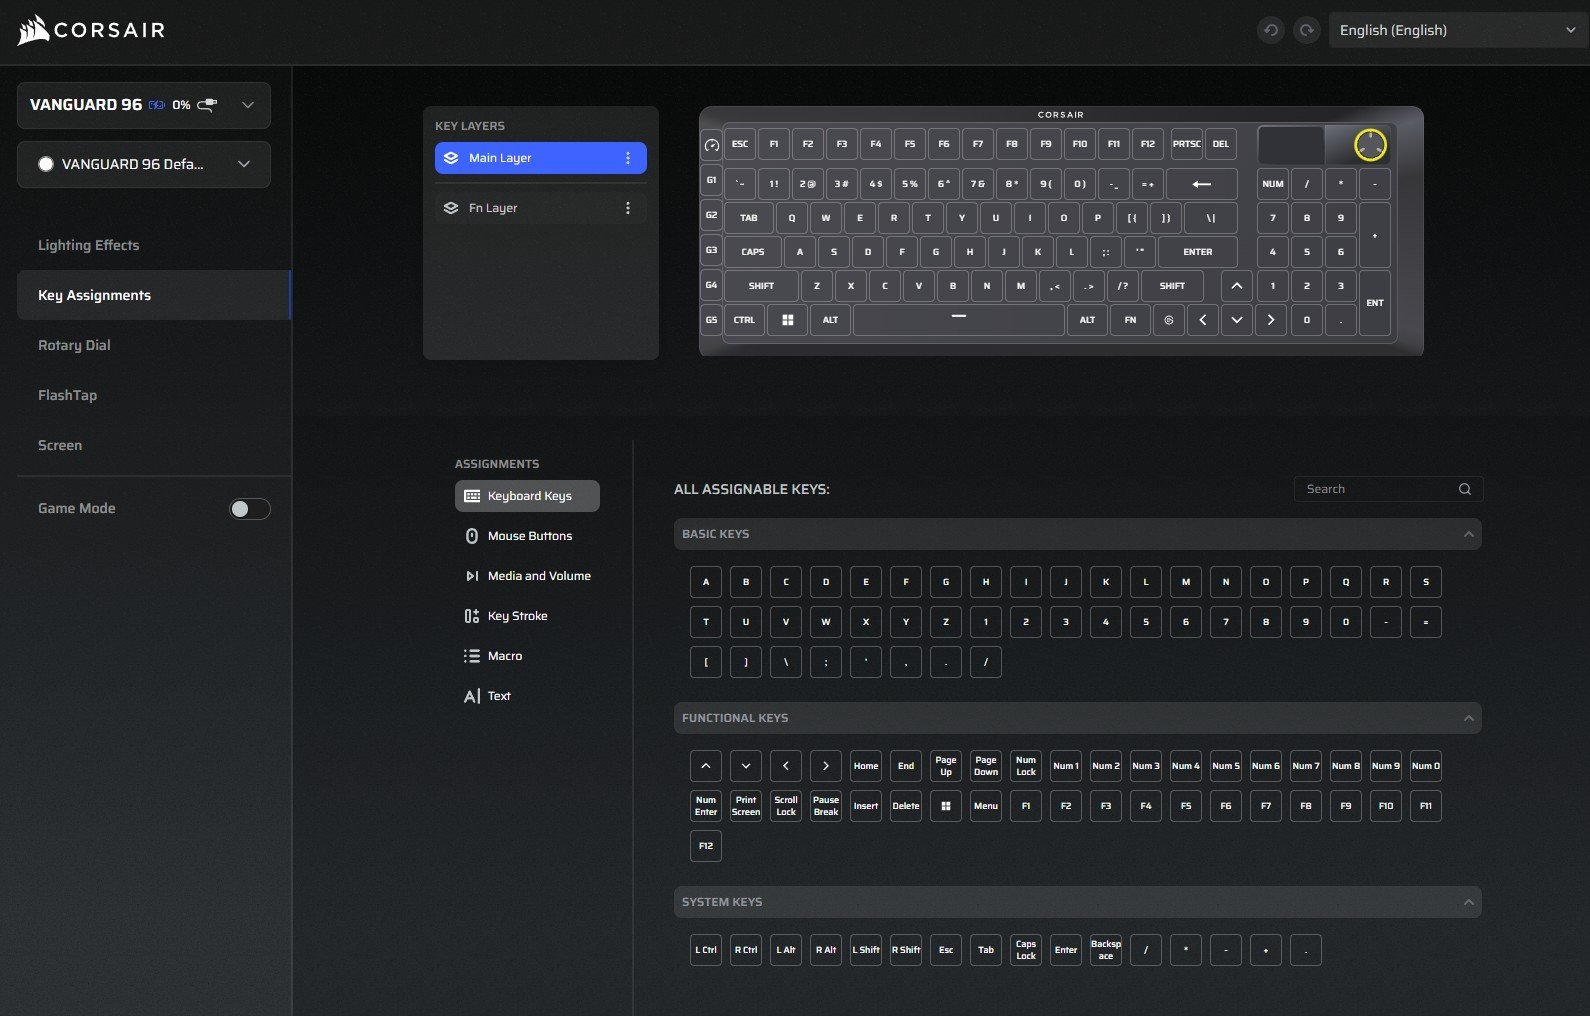Click the search magnifier icon
The width and height of the screenshot is (1590, 1016).
tap(1465, 489)
